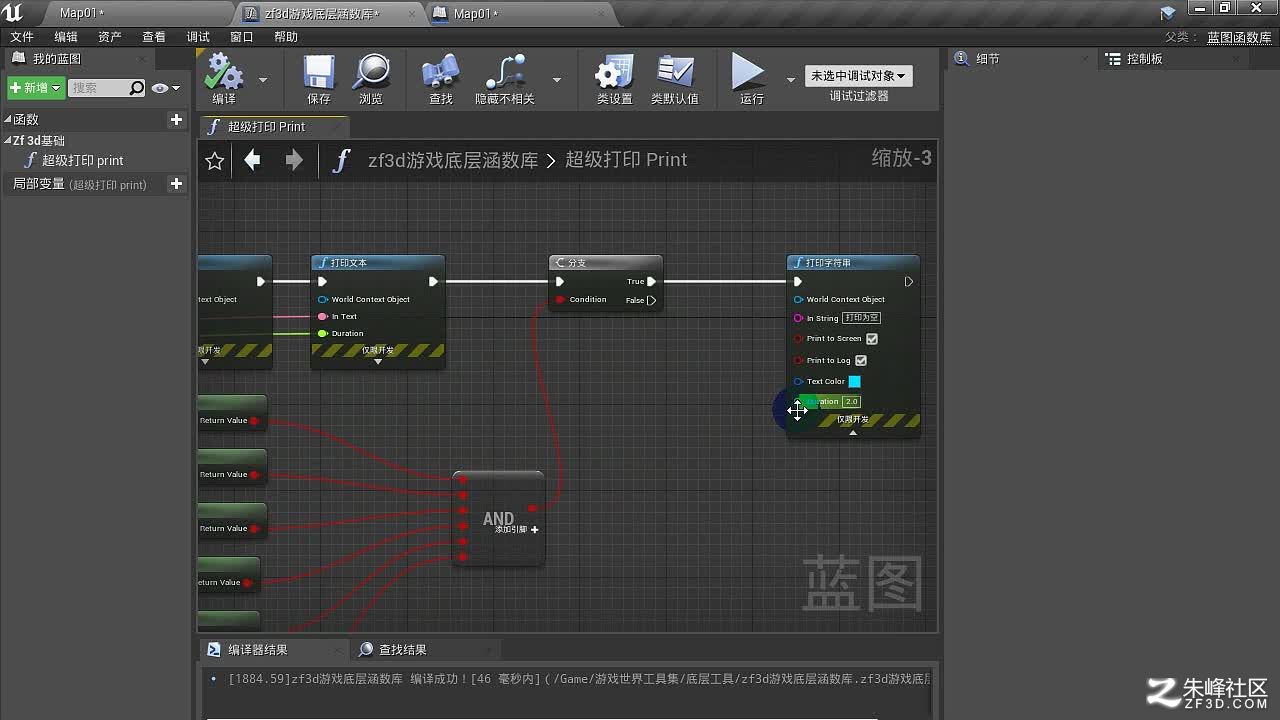Click the favorite star icon in breadcrumb bar
The width and height of the screenshot is (1280, 720).
pyautogui.click(x=214, y=161)
